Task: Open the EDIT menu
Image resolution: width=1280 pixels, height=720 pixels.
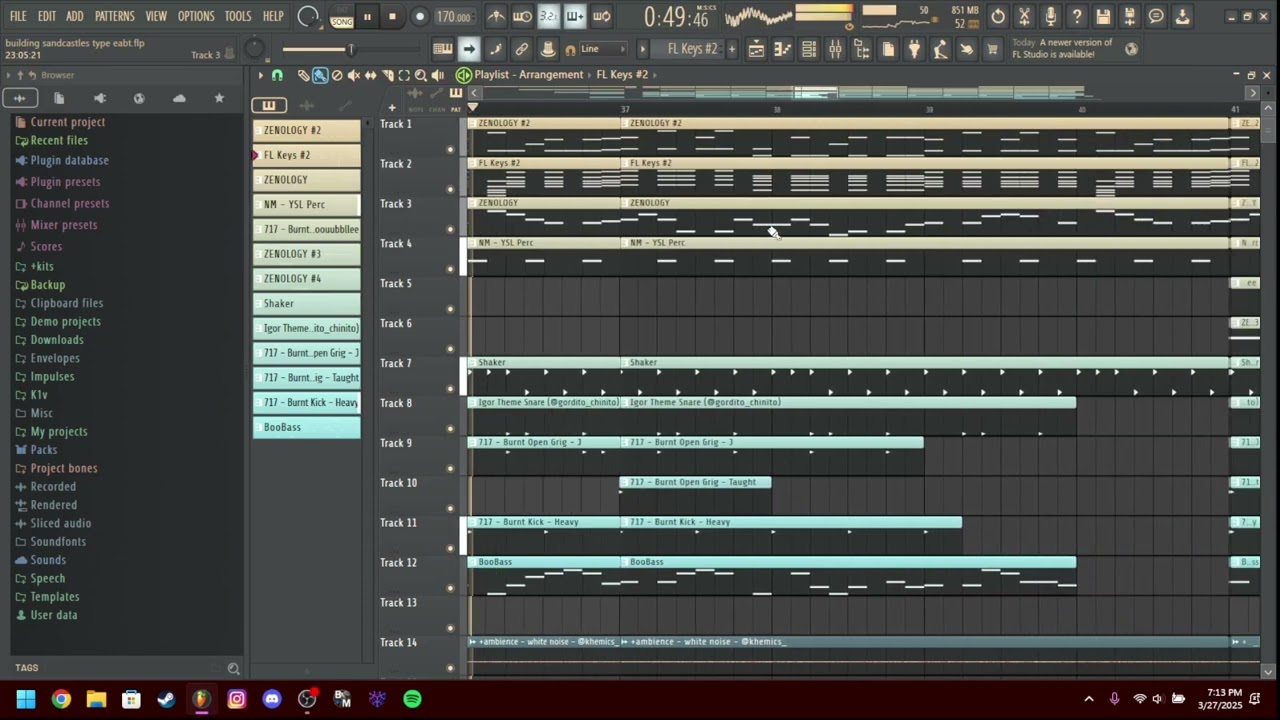Action: [x=47, y=16]
